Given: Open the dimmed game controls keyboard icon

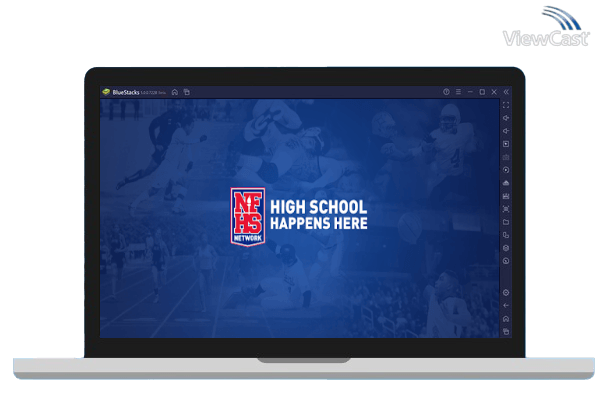Looking at the screenshot, I should (506, 157).
